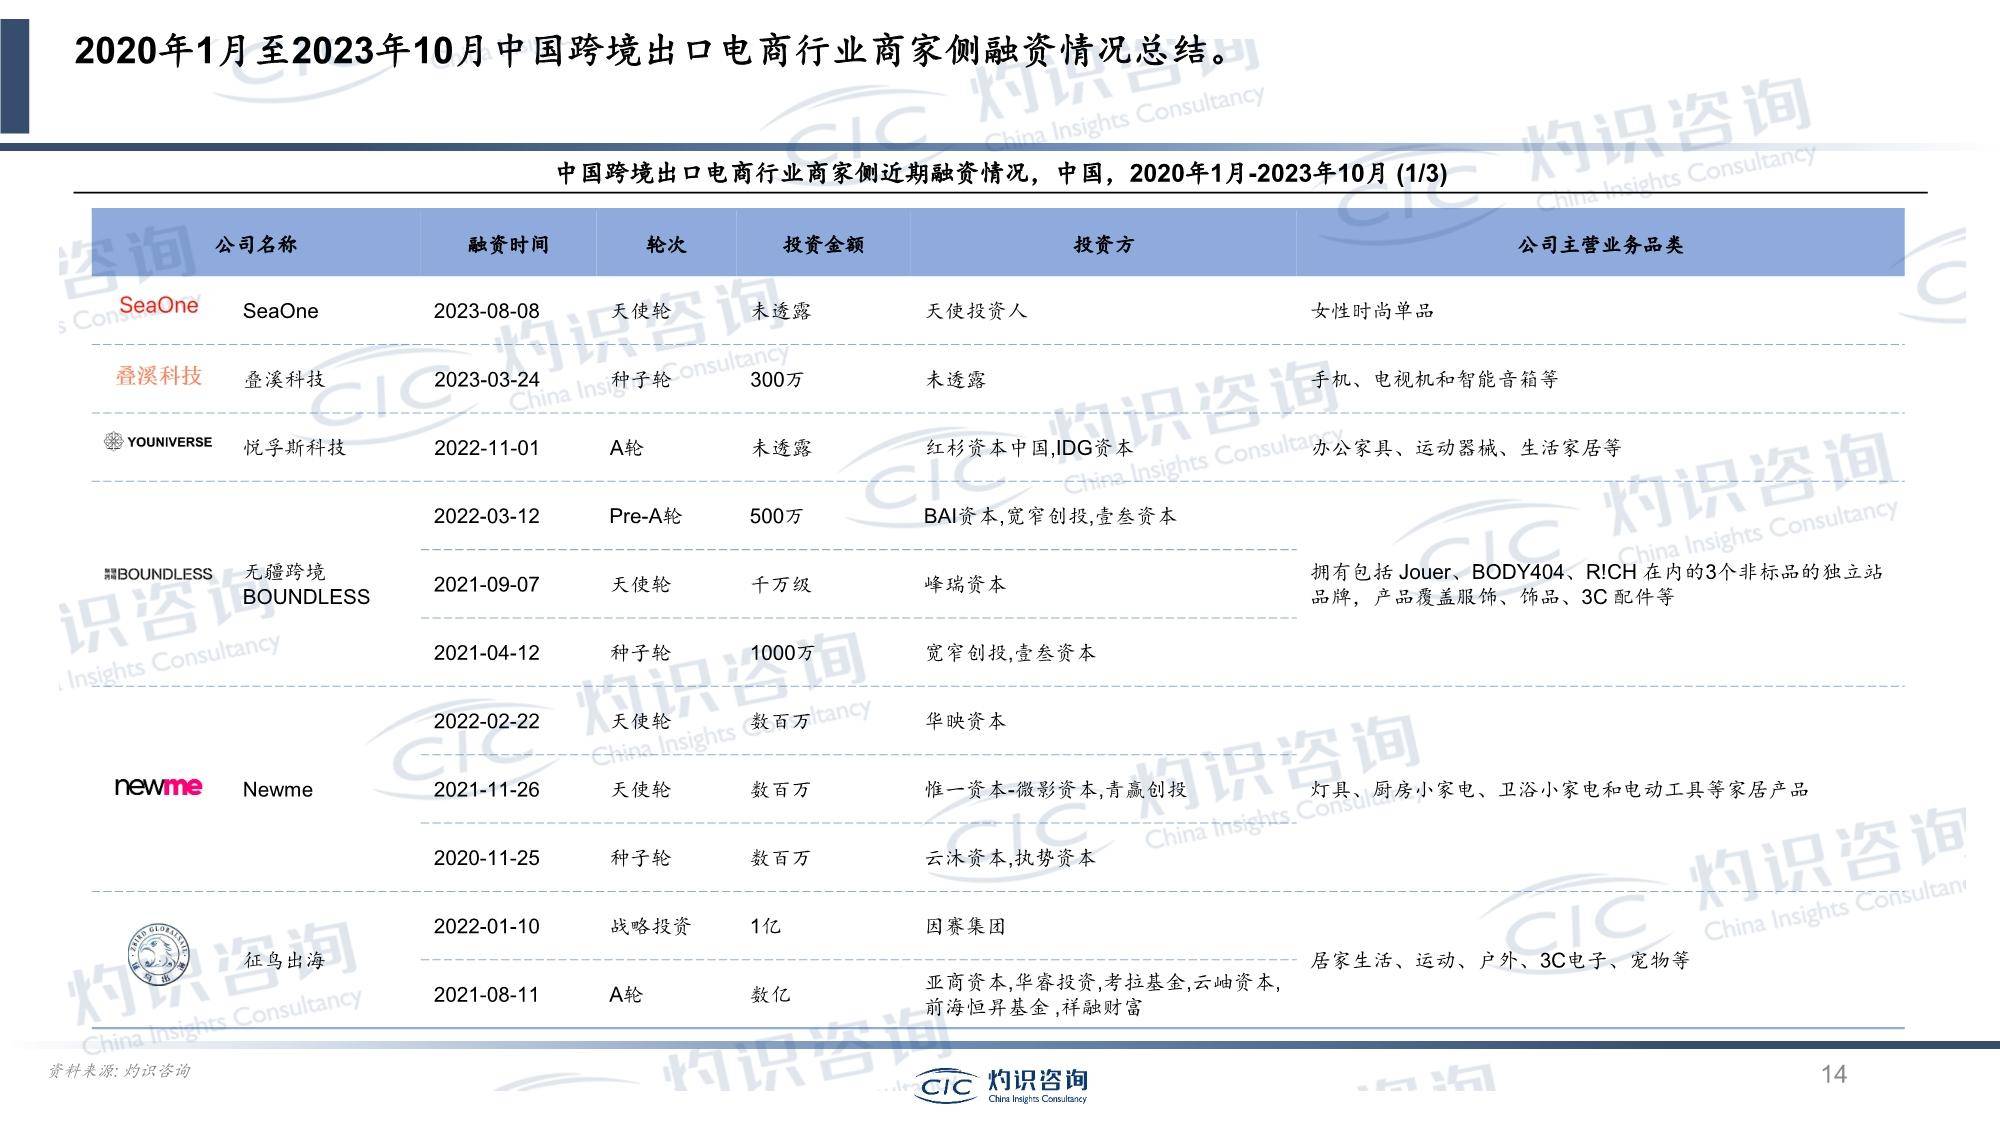Click the newme logo

[158, 786]
